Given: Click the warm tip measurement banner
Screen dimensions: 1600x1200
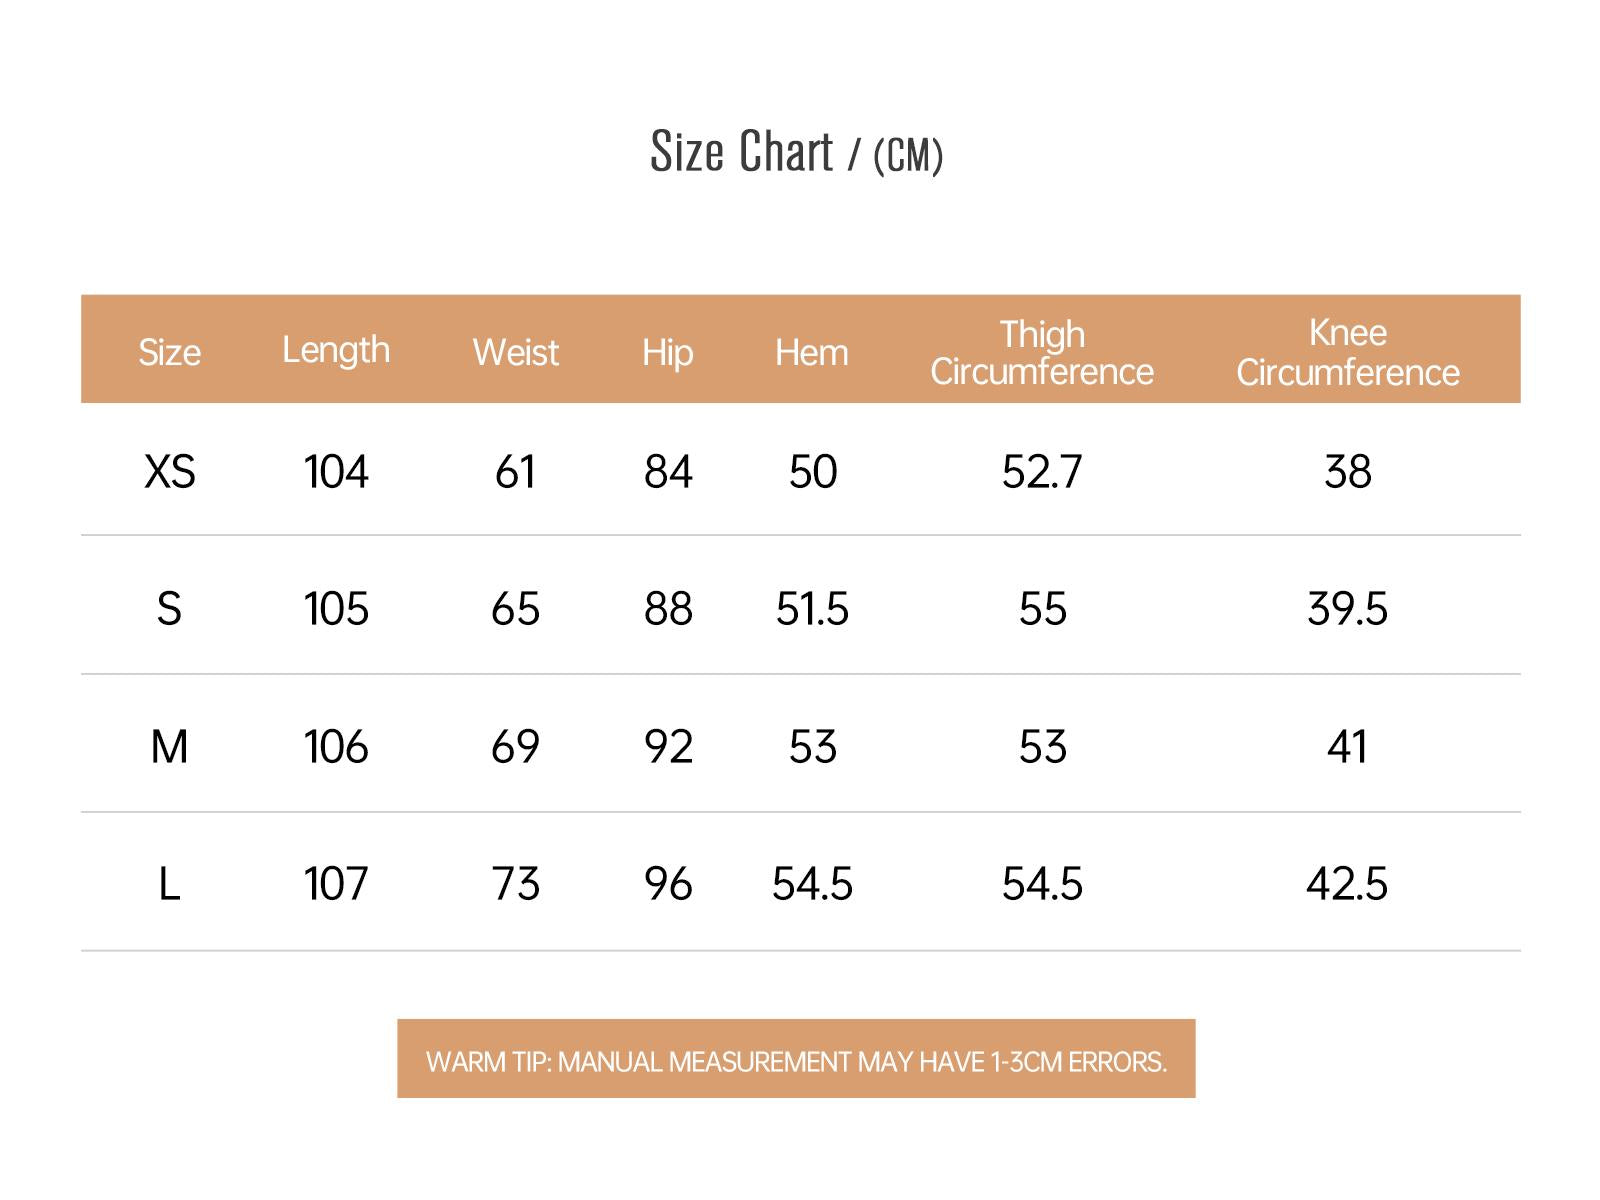Looking at the screenshot, I should click(796, 1059).
